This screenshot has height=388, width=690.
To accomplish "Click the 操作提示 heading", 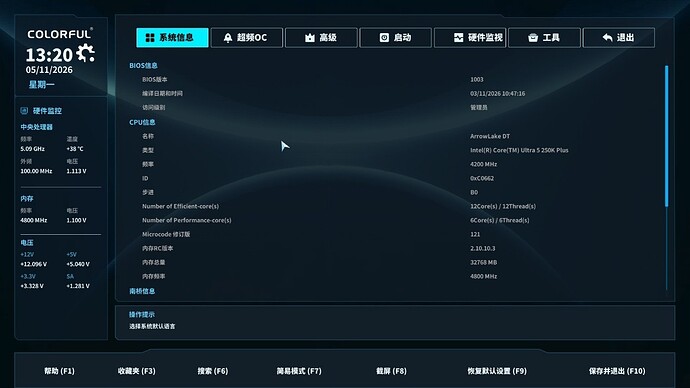I will [x=142, y=315].
